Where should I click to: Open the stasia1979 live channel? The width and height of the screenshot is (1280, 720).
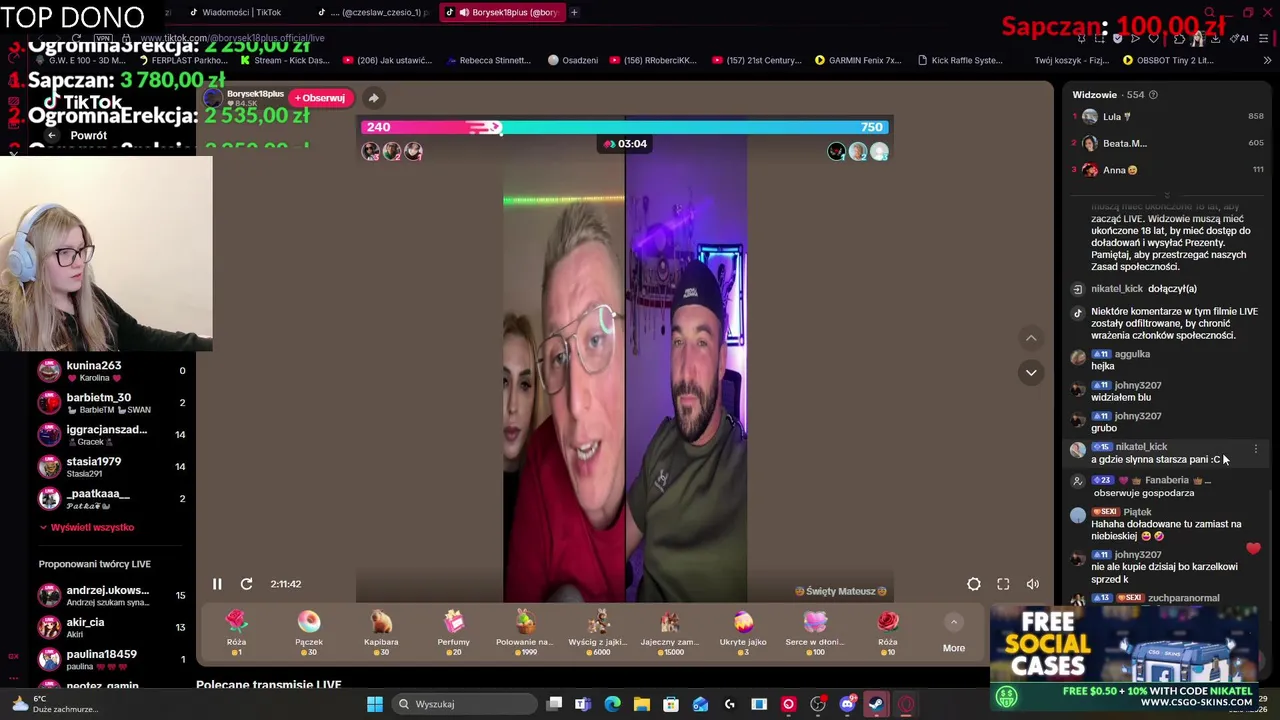[110, 467]
